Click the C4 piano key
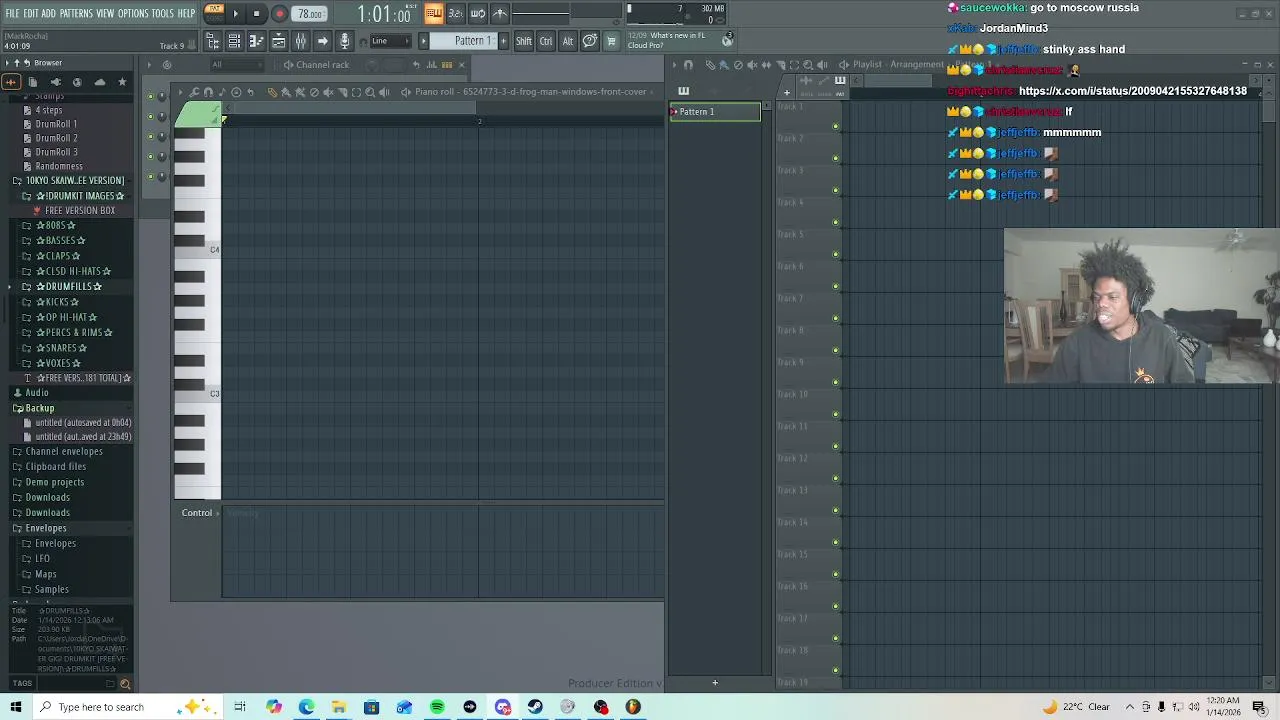The image size is (1280, 720). (x=198, y=250)
